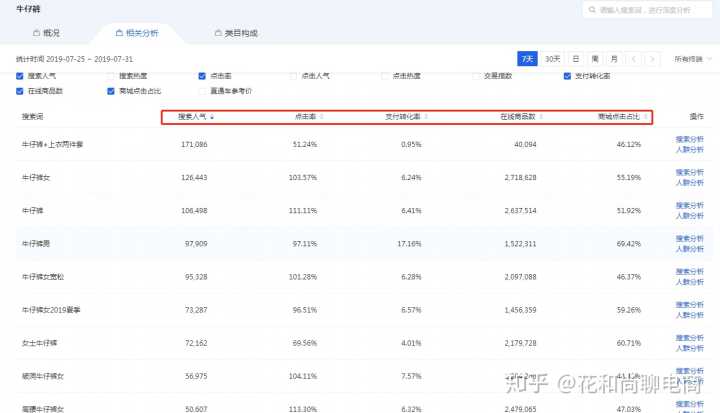Open 搜索分析 for 牛仔裤女
The height and width of the screenshot is (413, 720).
coord(690,173)
